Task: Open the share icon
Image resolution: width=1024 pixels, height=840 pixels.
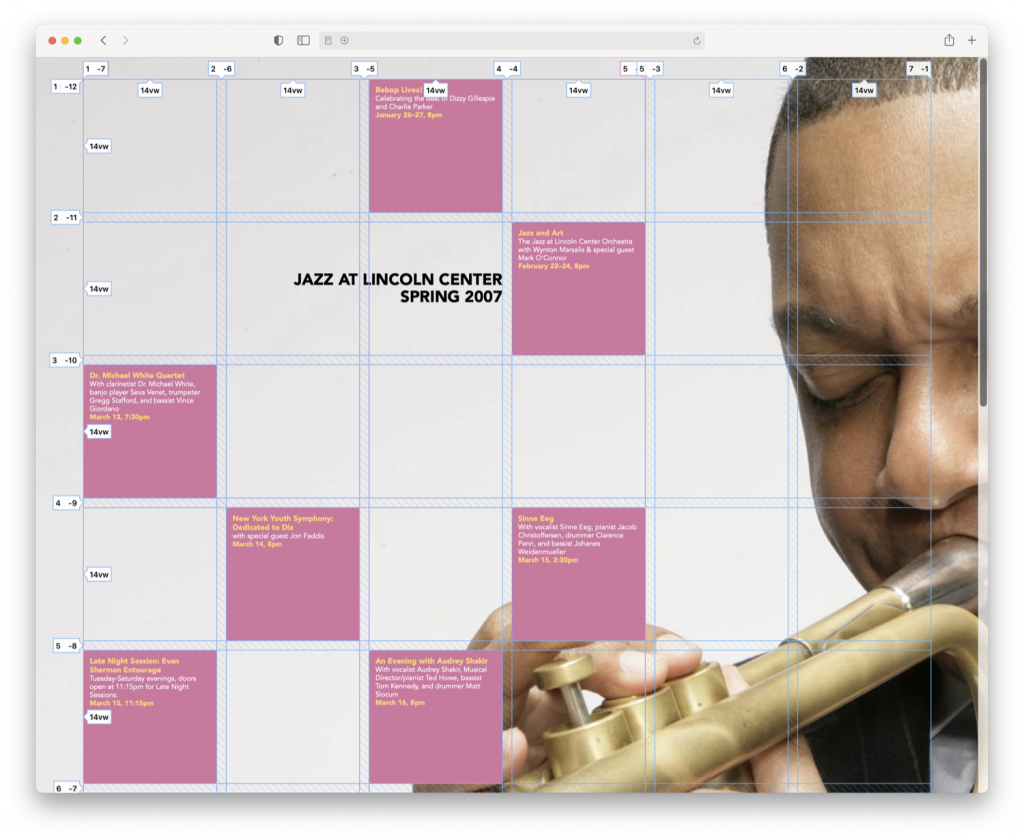Action: (949, 40)
